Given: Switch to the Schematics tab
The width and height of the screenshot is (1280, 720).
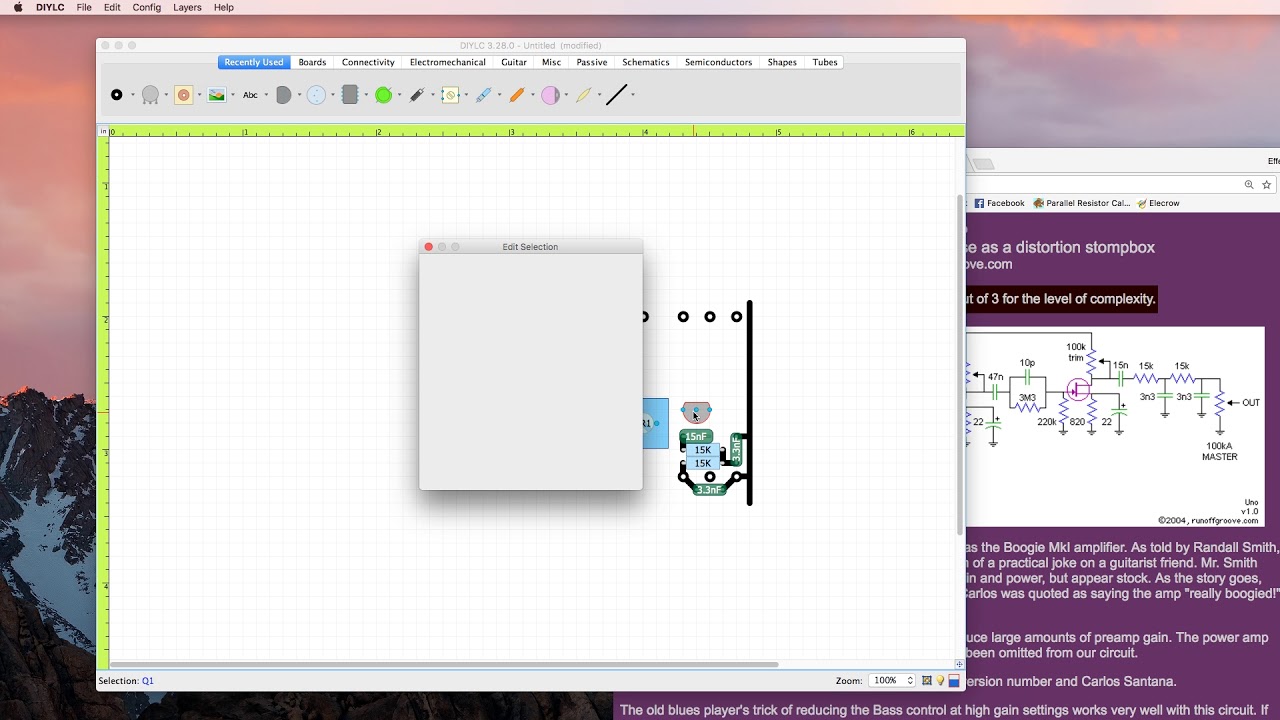Looking at the screenshot, I should point(646,62).
